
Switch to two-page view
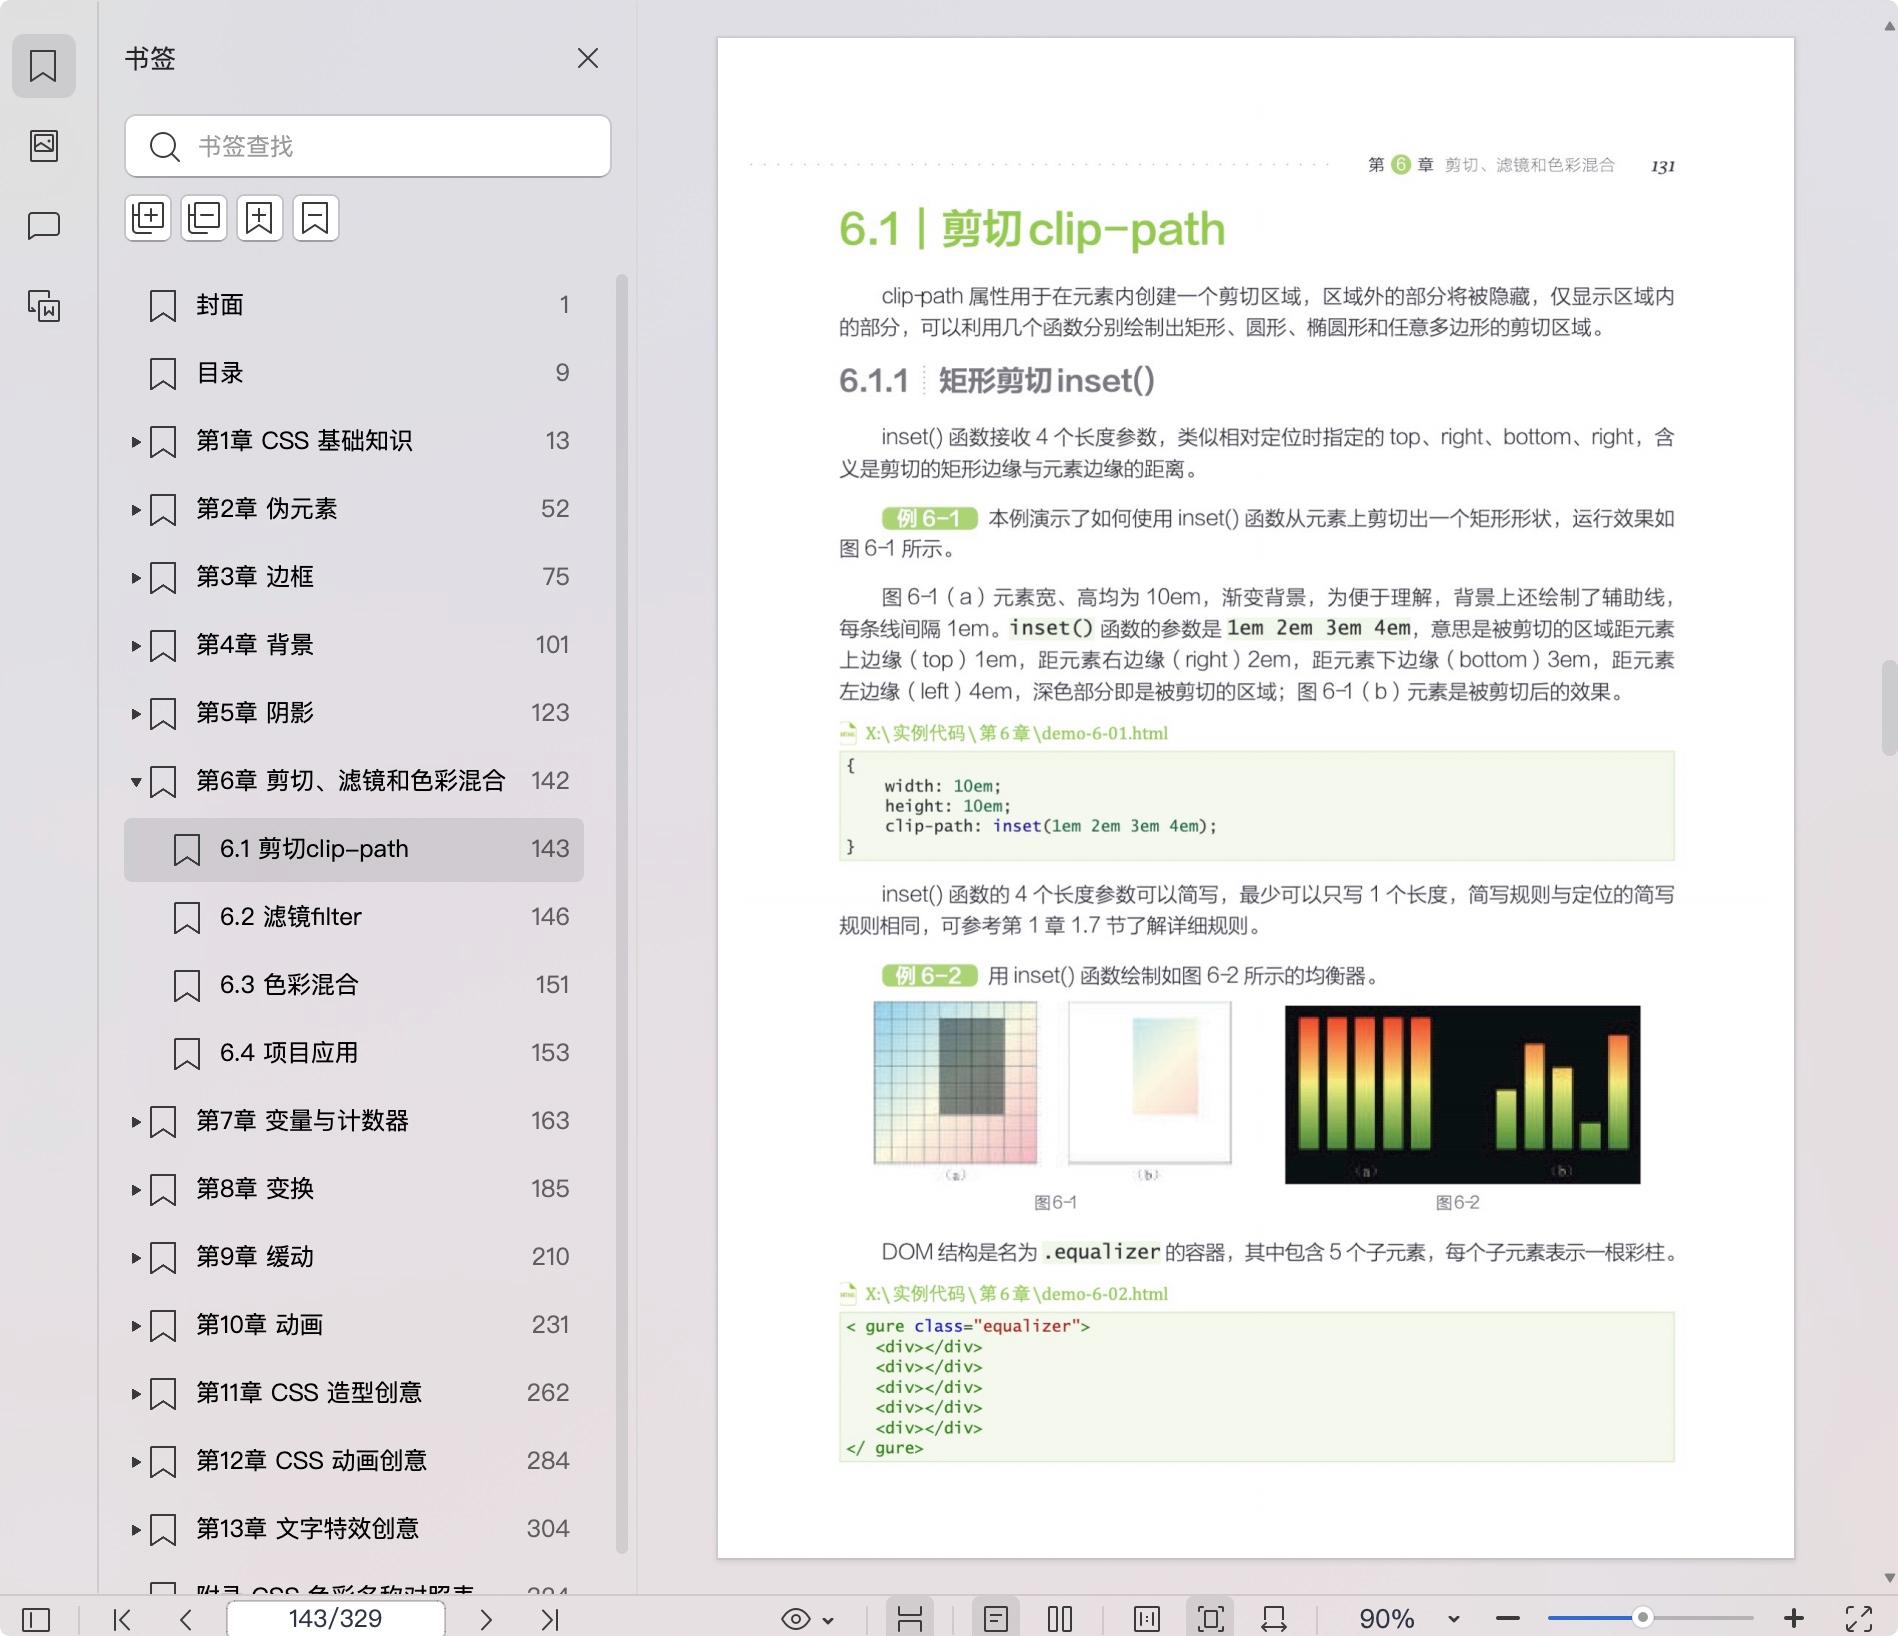(x=1060, y=1618)
